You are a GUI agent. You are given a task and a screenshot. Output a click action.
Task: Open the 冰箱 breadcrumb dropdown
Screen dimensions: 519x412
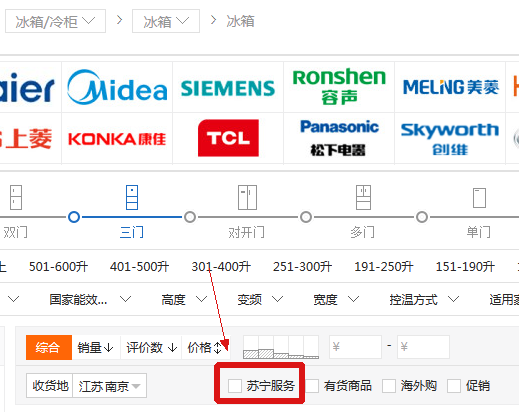tap(166, 21)
